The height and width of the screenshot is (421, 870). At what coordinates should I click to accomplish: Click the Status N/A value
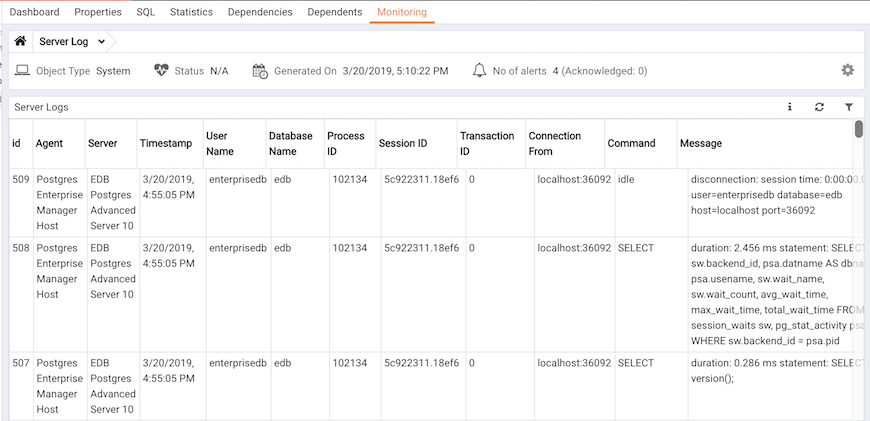coord(219,71)
